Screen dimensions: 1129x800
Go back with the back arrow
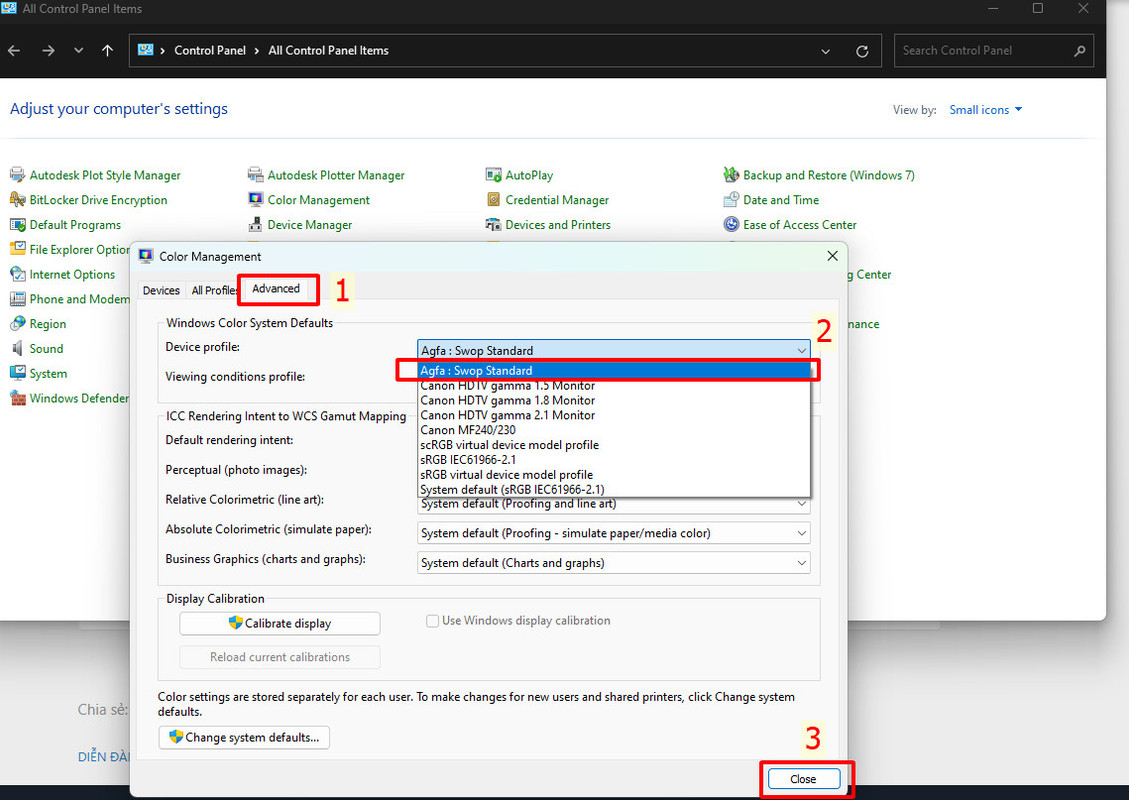click(14, 50)
